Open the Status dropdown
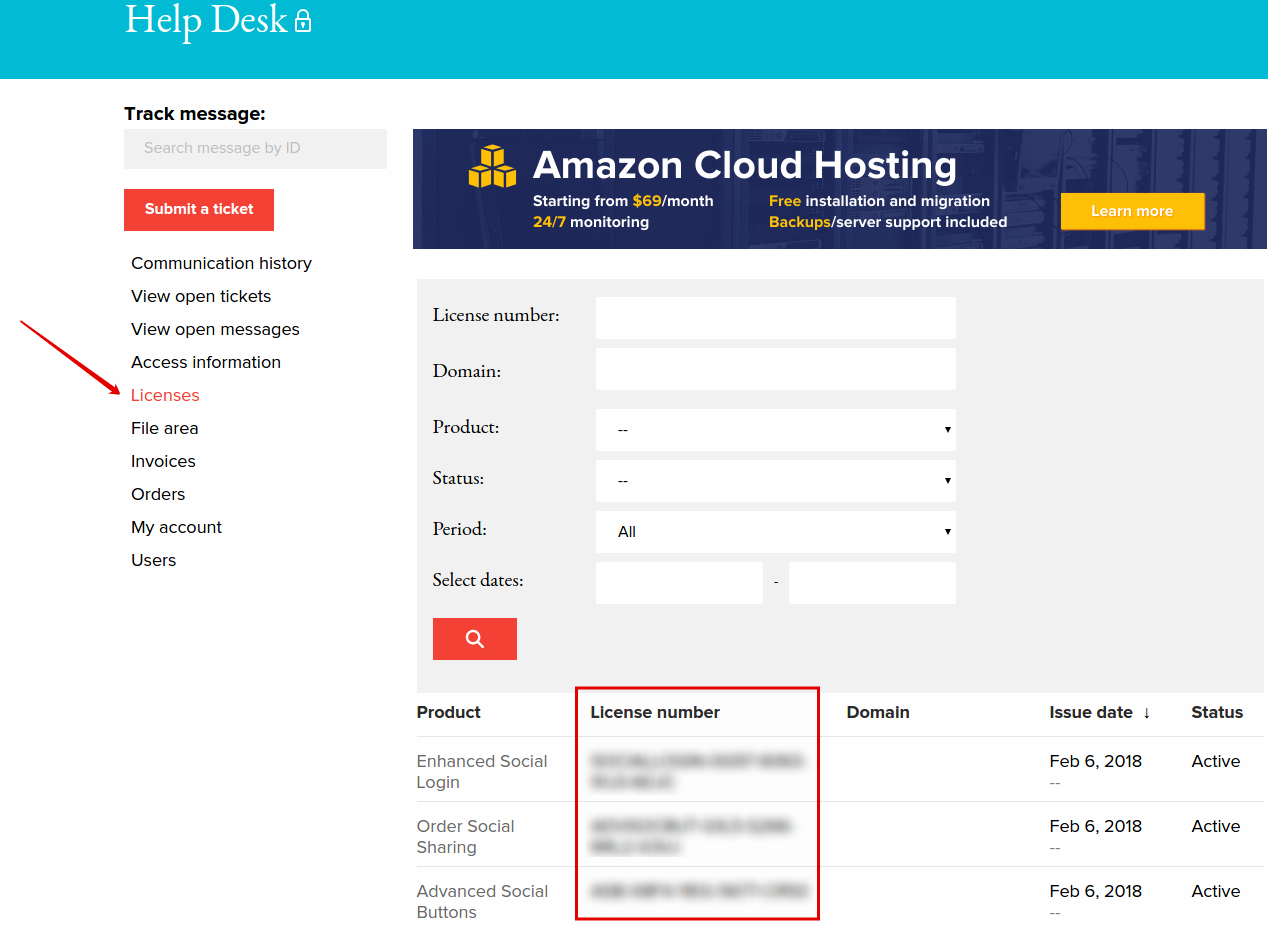Viewport: 1268px width, 925px height. (775, 481)
